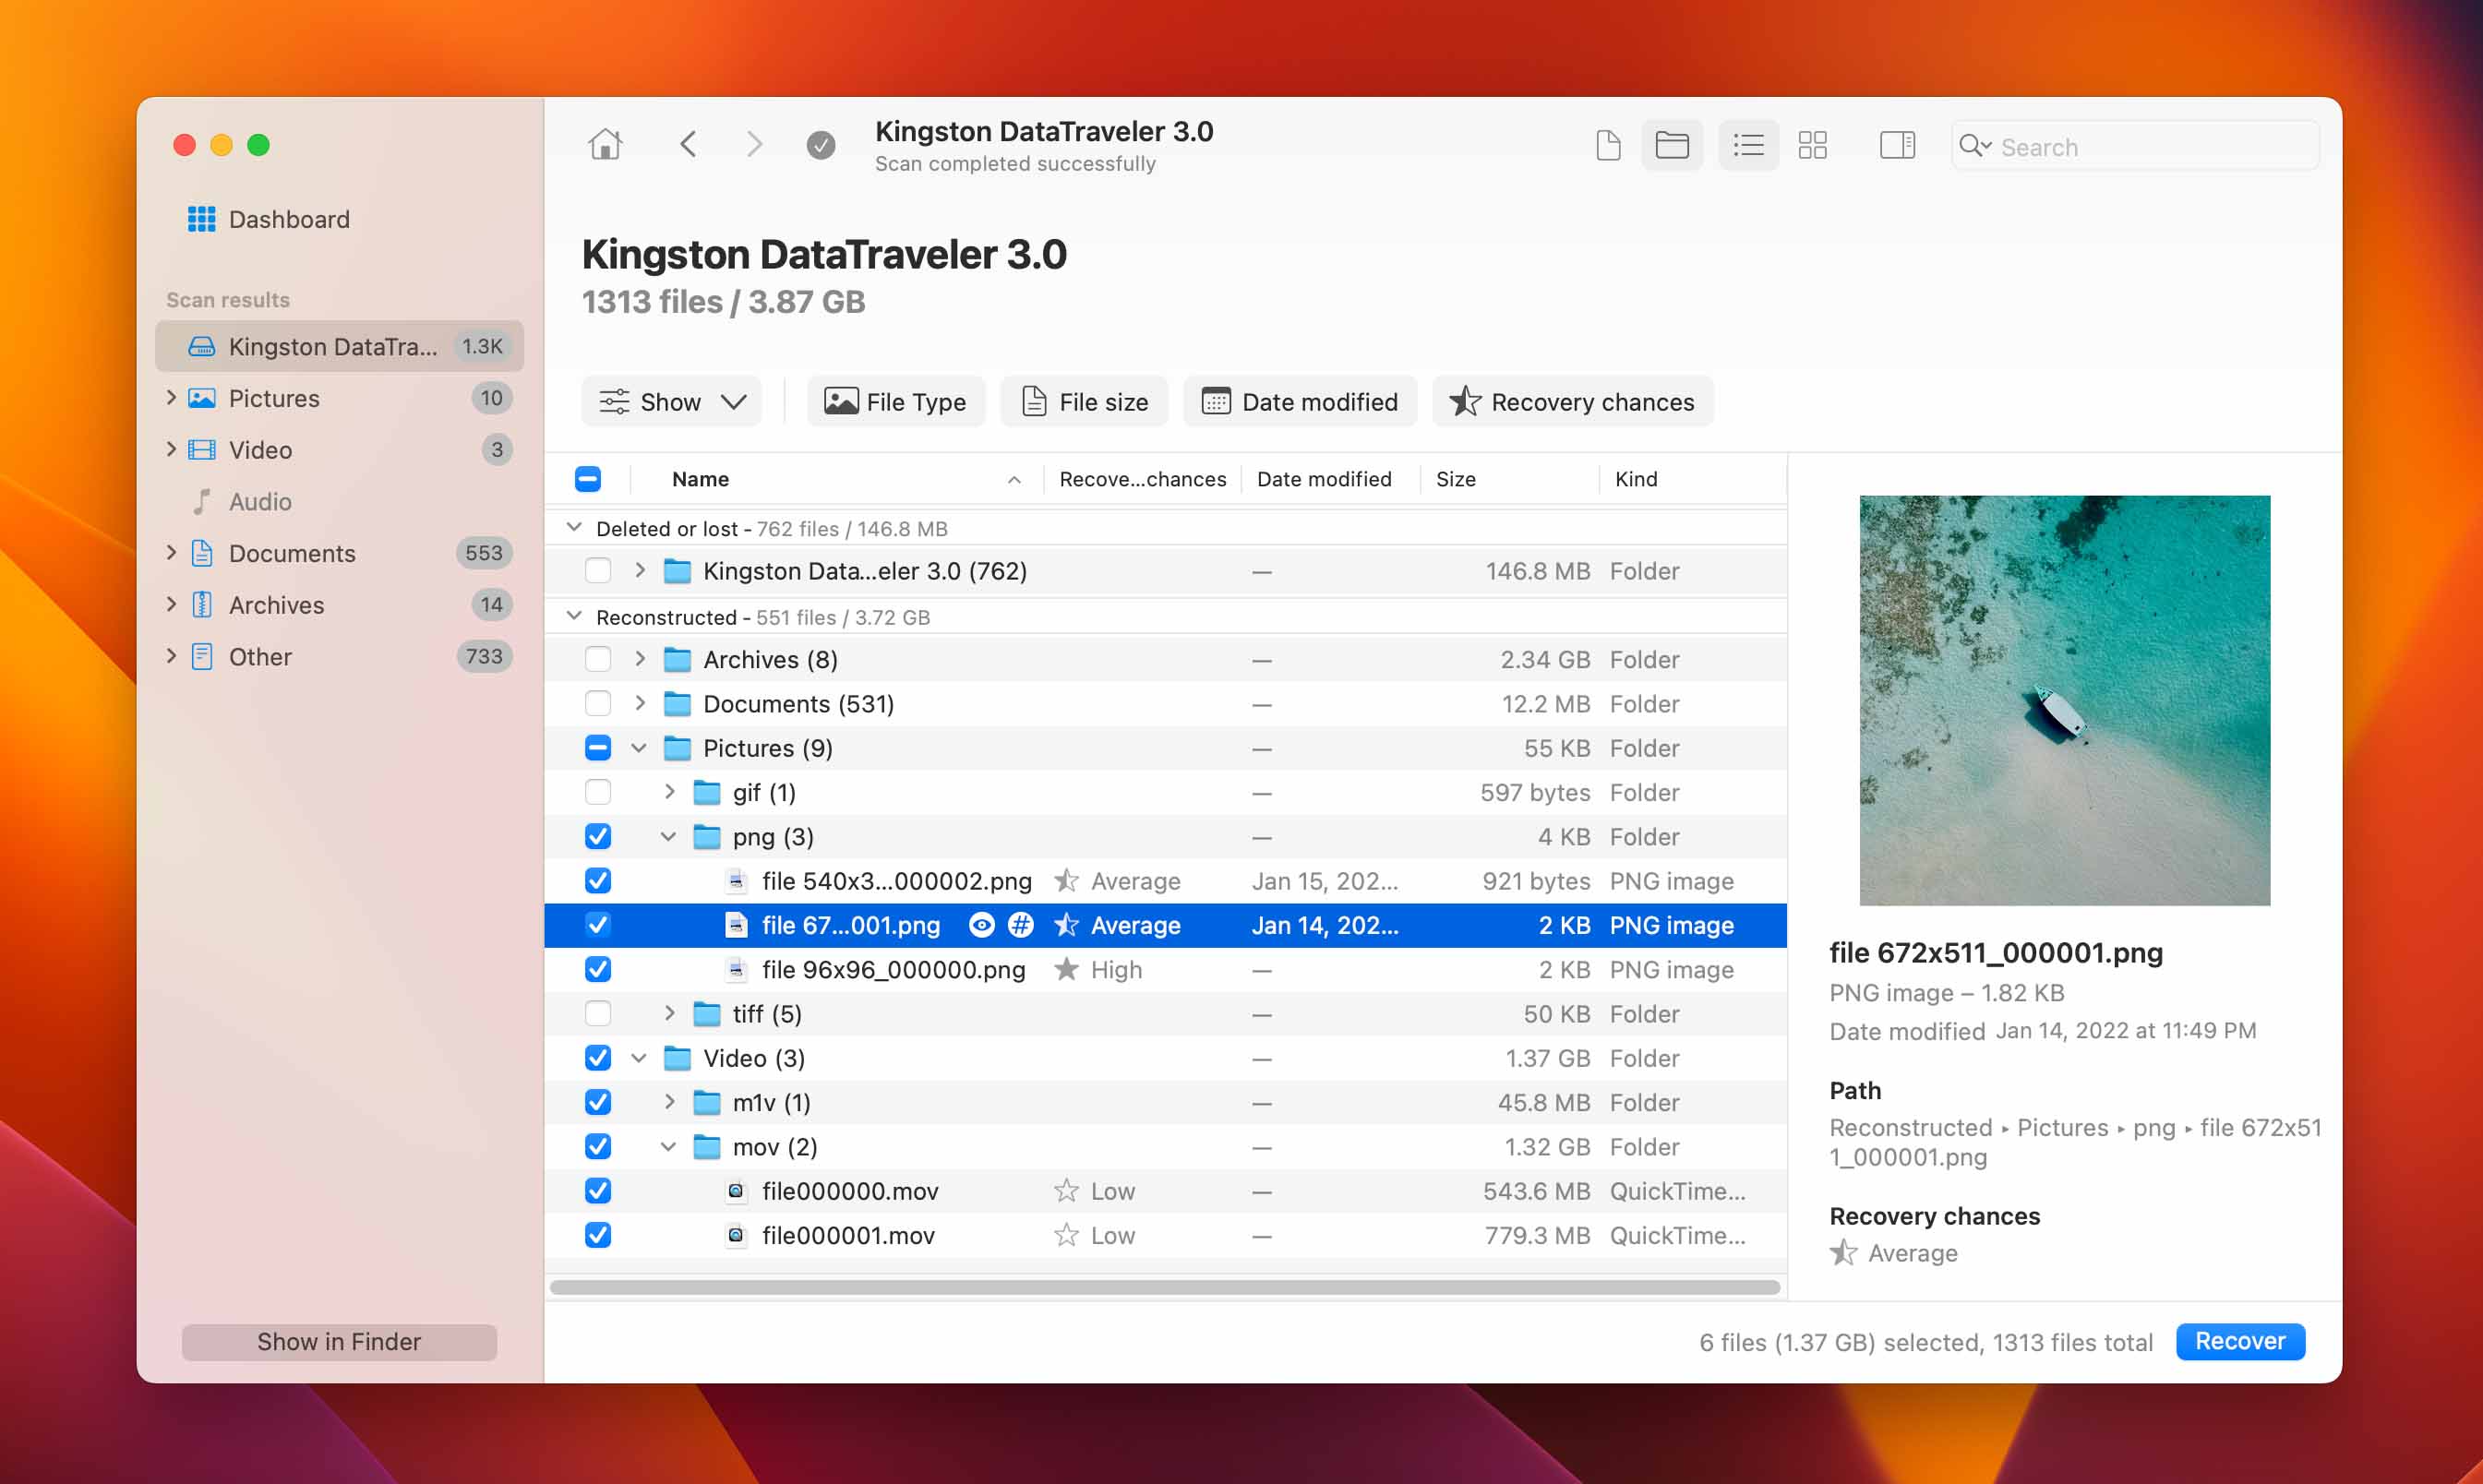Click the Search input field
Image resolution: width=2483 pixels, height=1484 pixels.
point(2135,146)
